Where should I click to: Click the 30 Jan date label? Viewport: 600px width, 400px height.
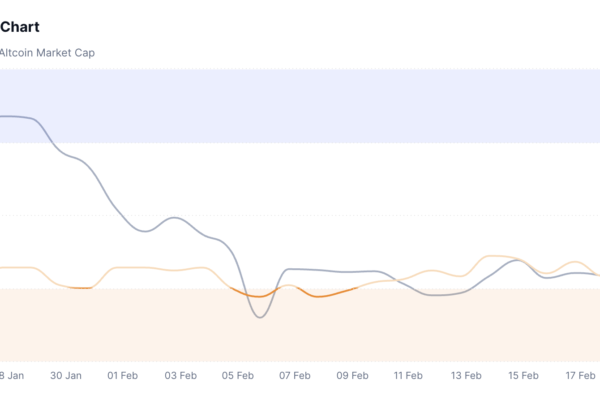point(65,376)
